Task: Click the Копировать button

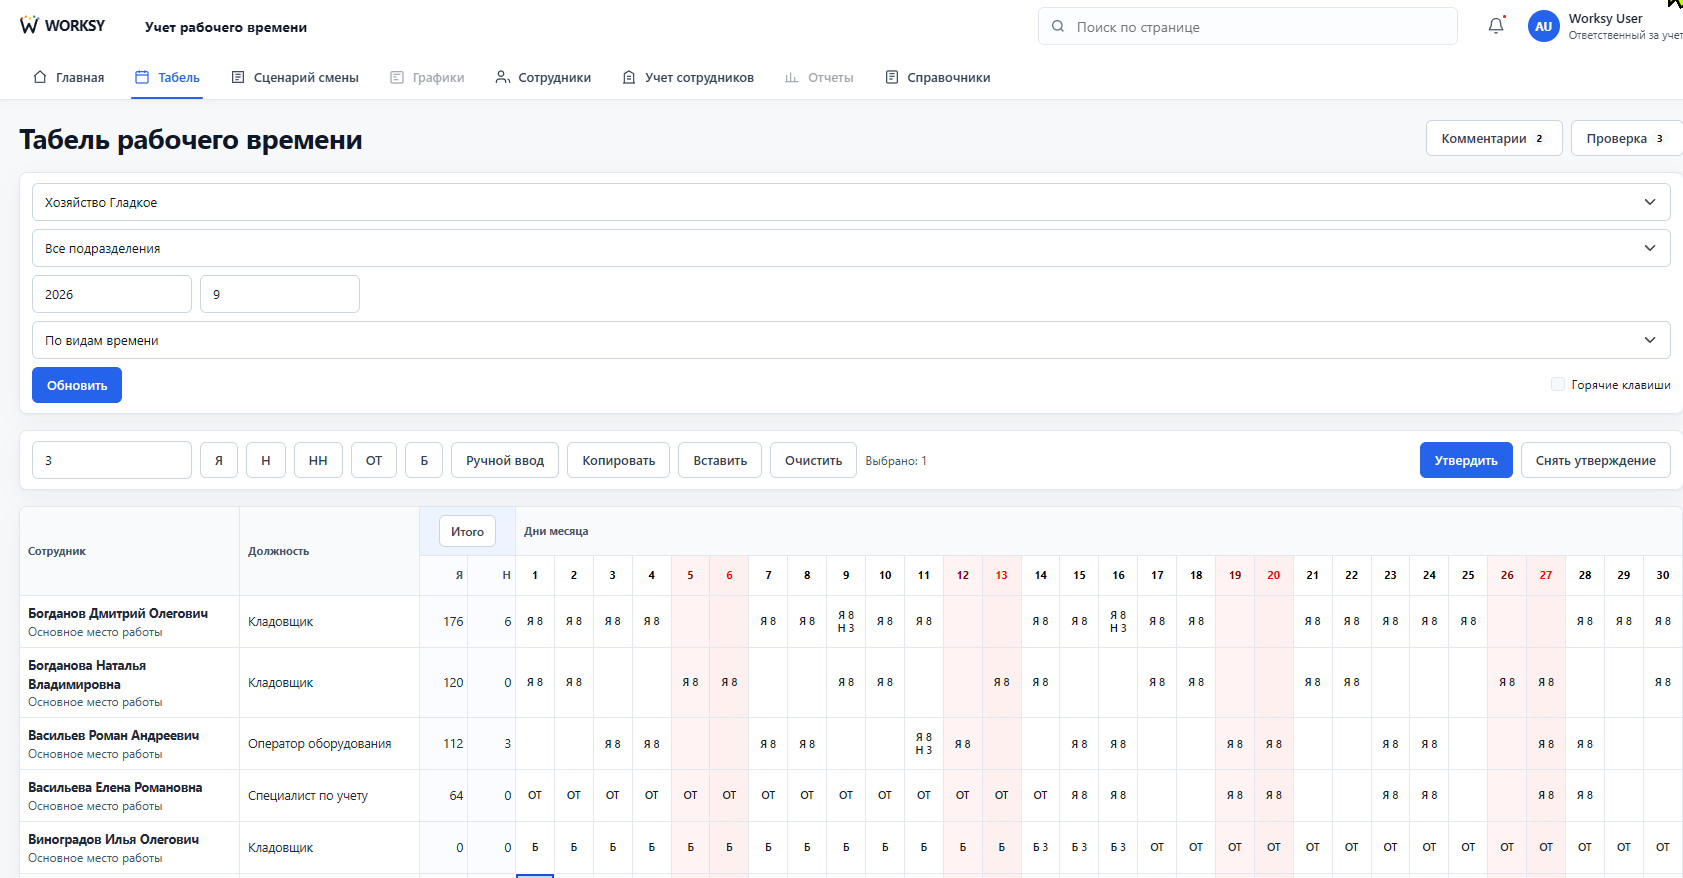Action: click(x=619, y=460)
